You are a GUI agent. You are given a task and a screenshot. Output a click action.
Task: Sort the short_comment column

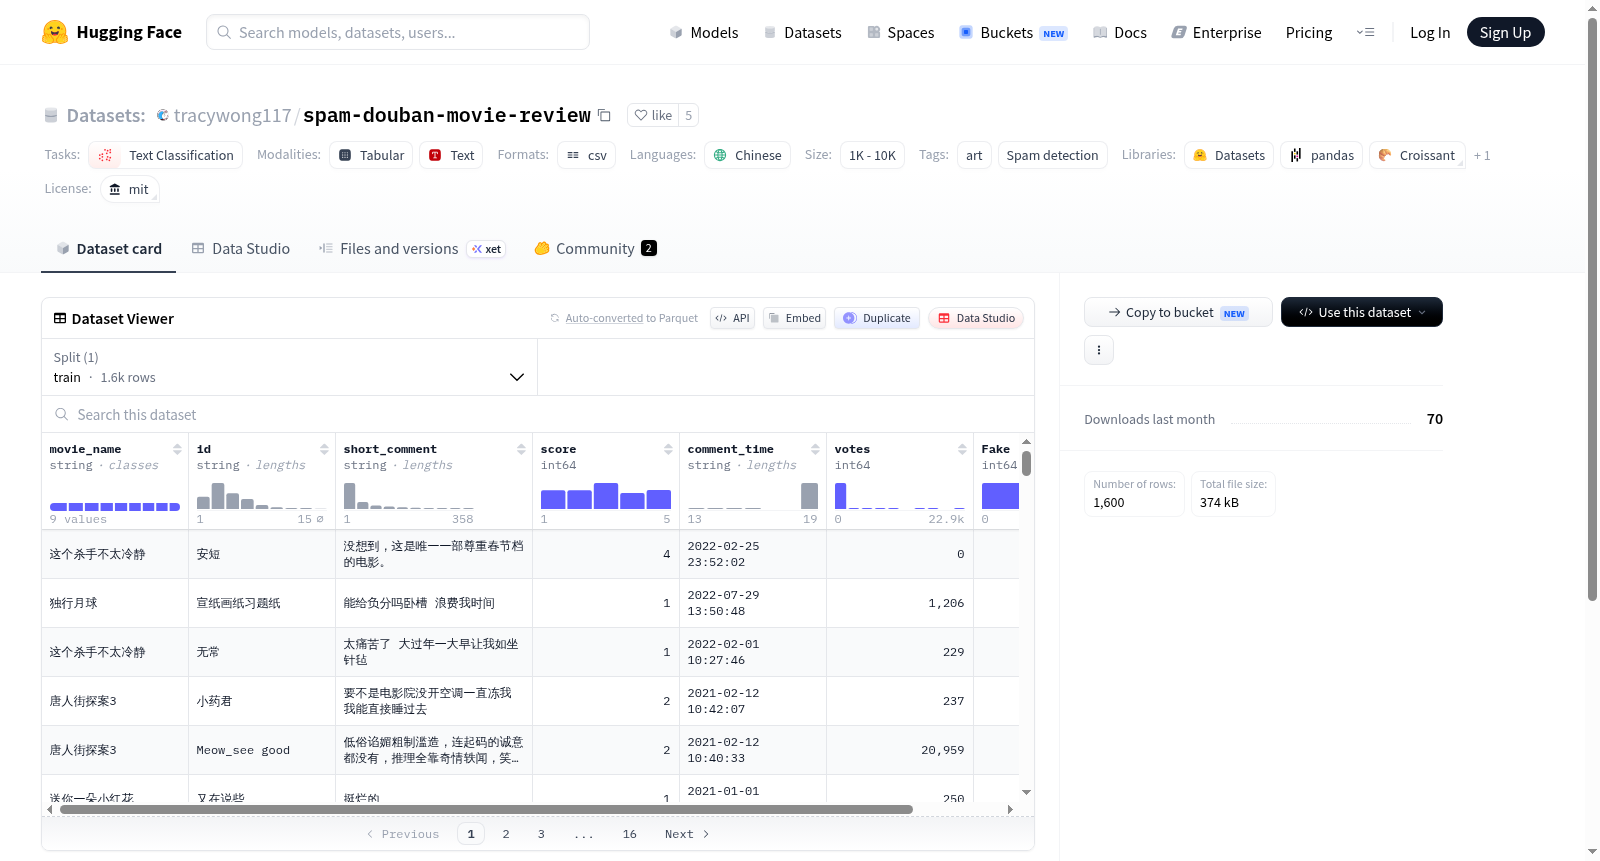(x=521, y=449)
